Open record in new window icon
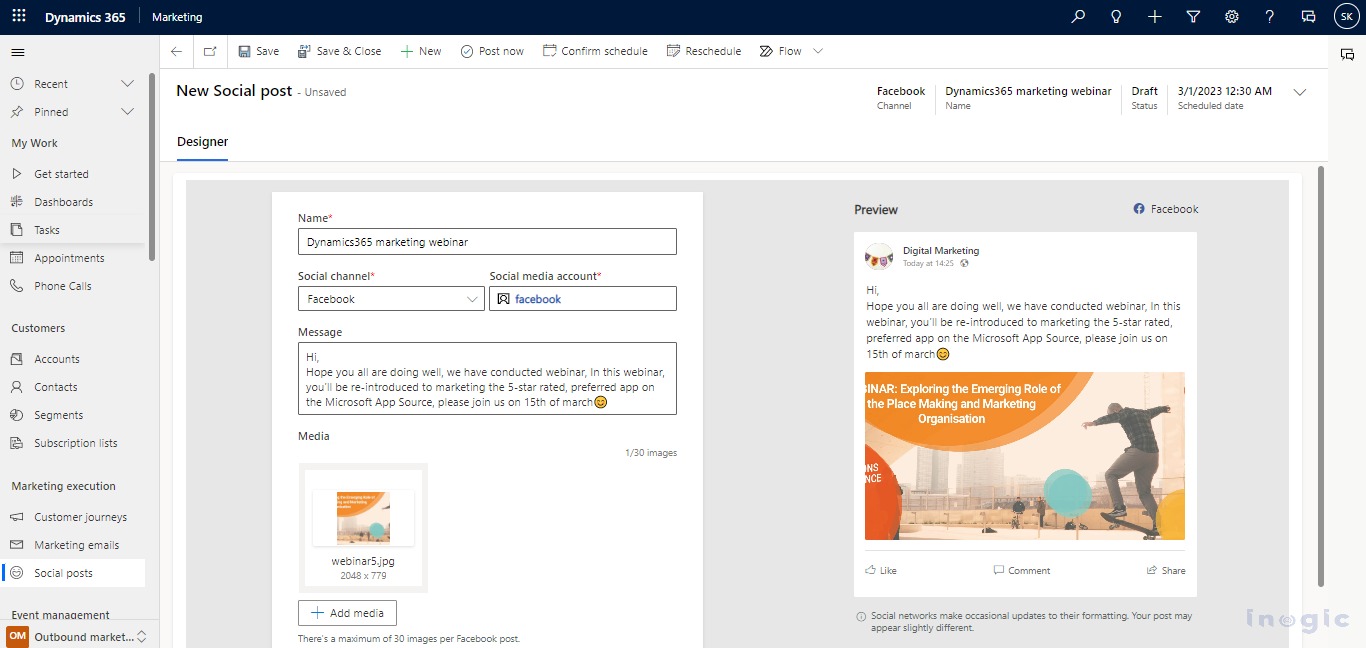1366x648 pixels. click(x=210, y=51)
